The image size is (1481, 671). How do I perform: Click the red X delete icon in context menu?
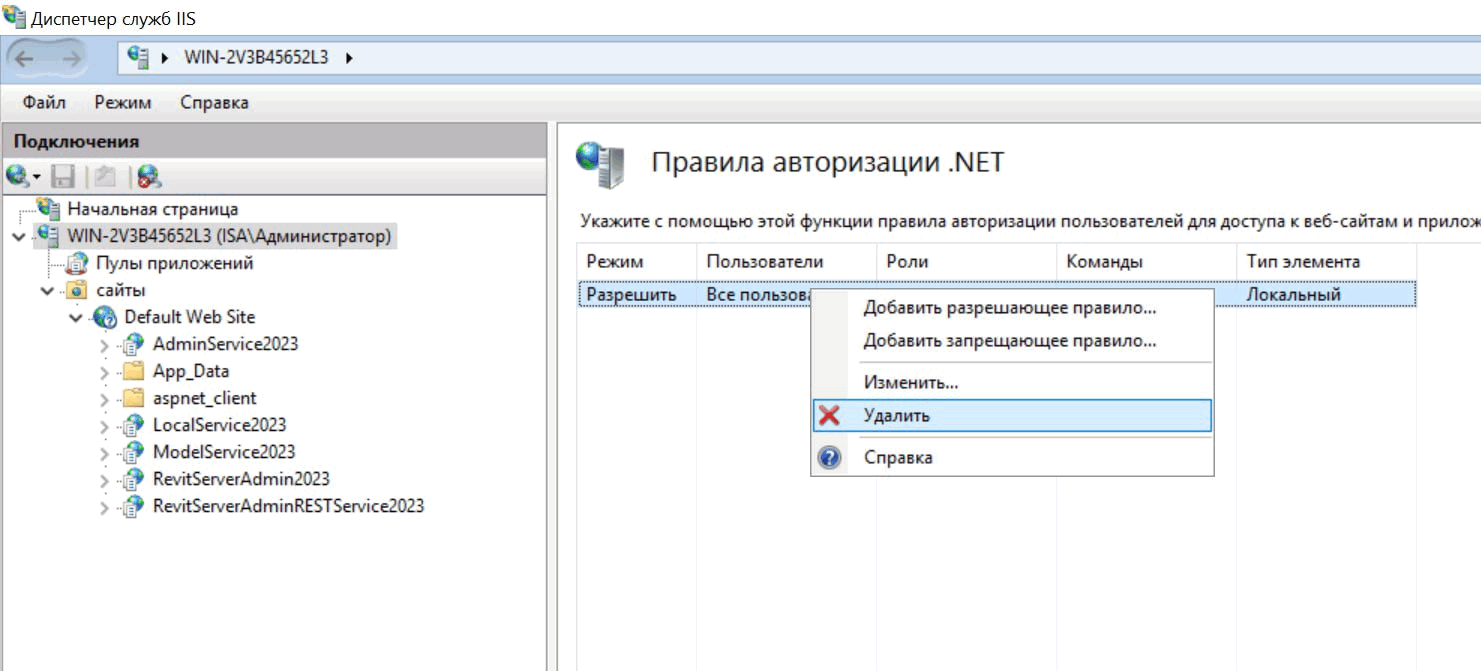point(829,416)
